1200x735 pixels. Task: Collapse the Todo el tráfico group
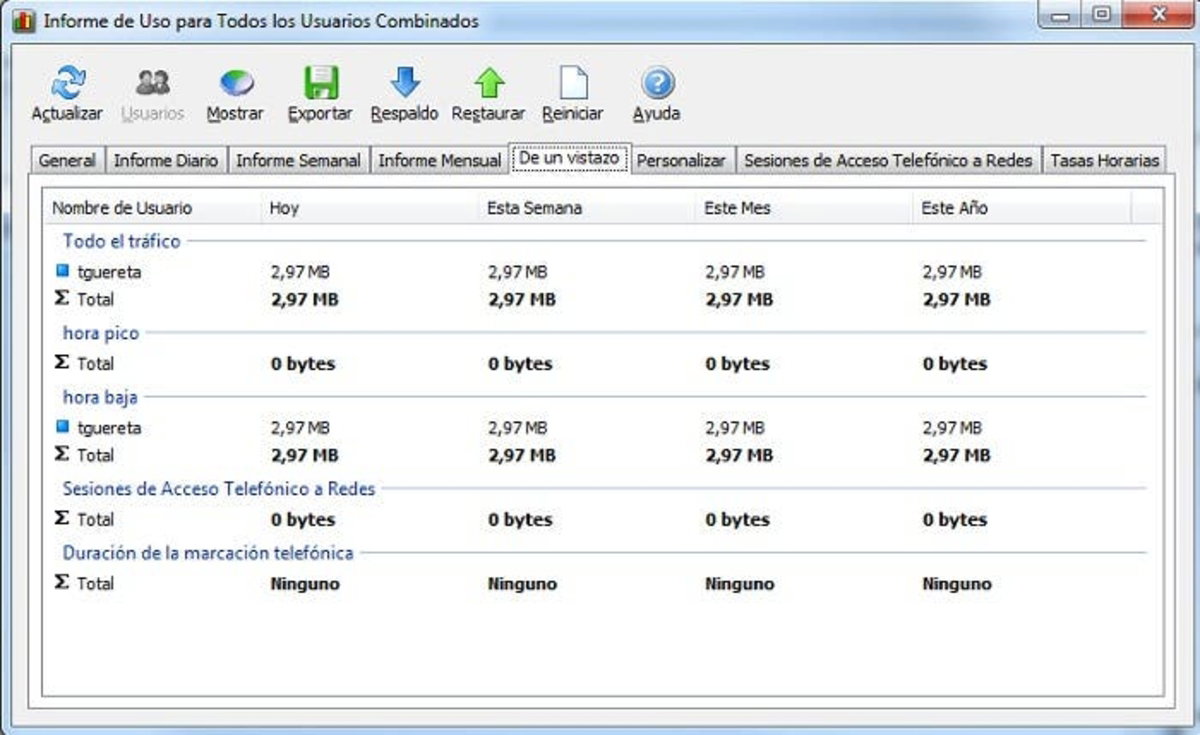[x=121, y=240]
